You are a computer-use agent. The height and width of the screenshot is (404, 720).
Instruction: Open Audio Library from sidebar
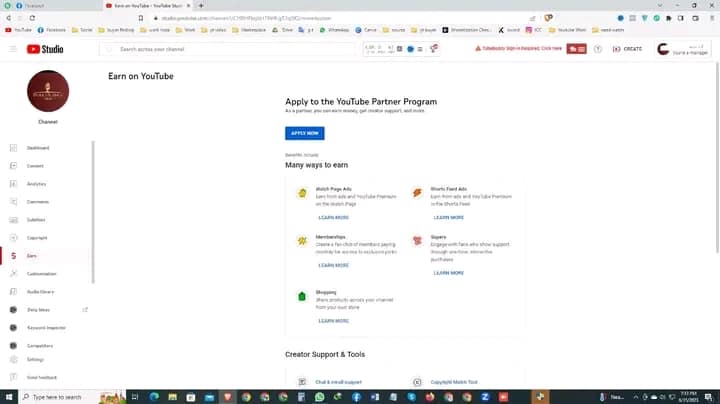tap(14, 292)
